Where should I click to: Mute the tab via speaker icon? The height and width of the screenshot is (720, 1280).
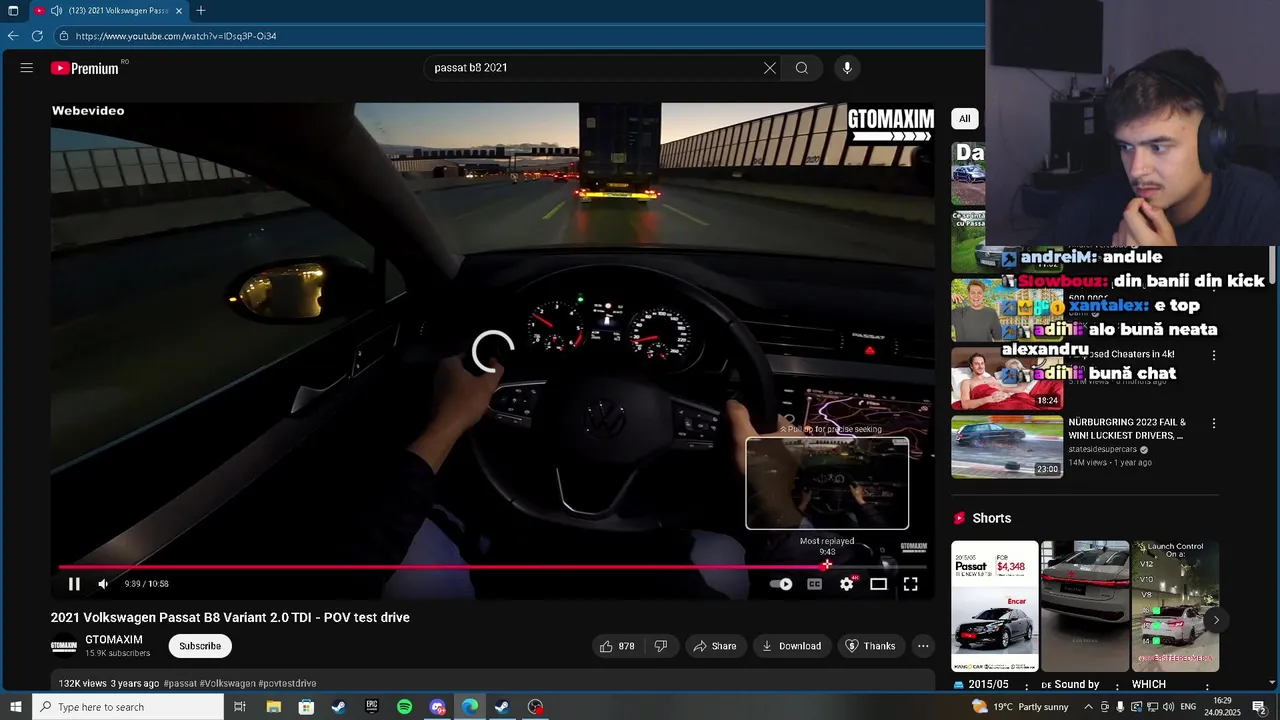(57, 11)
